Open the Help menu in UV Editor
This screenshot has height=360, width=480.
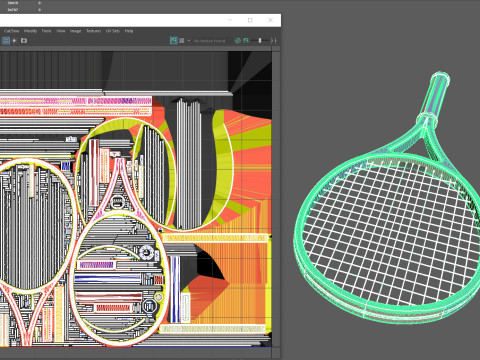coord(129,31)
